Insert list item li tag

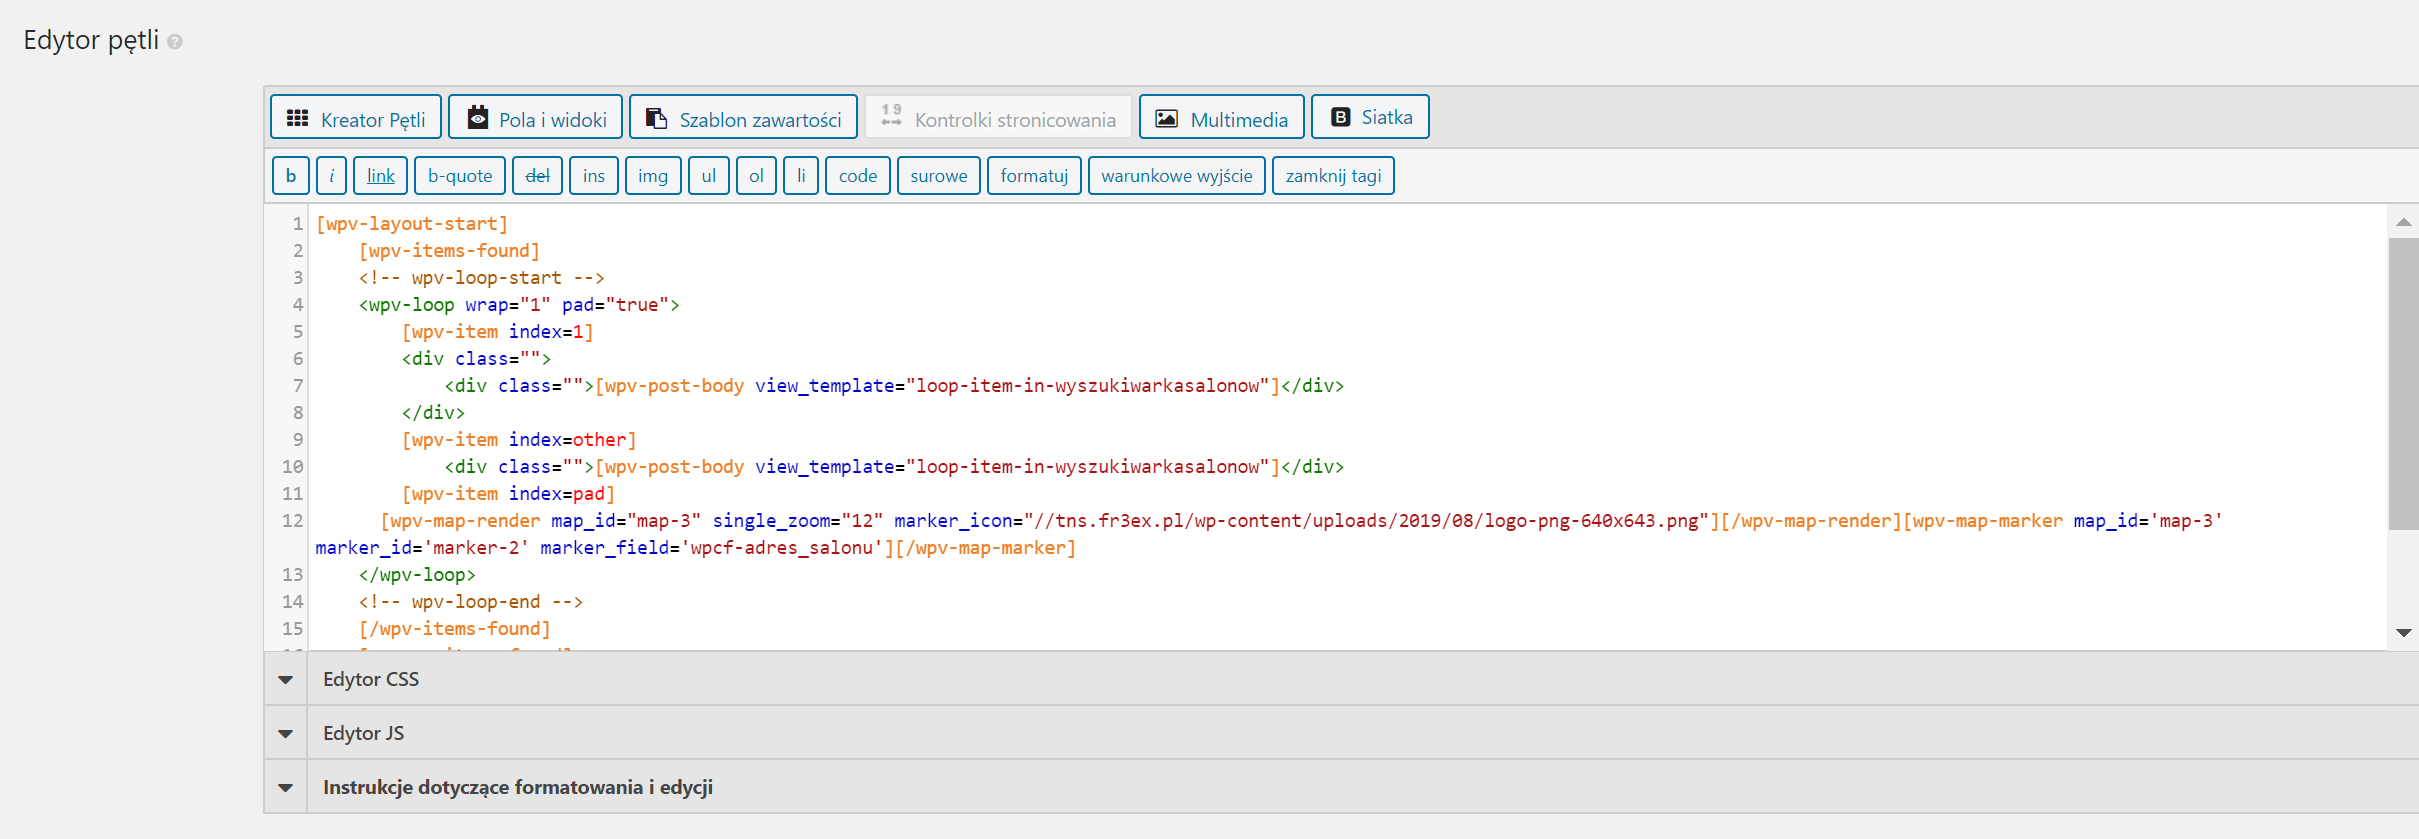click(x=801, y=176)
